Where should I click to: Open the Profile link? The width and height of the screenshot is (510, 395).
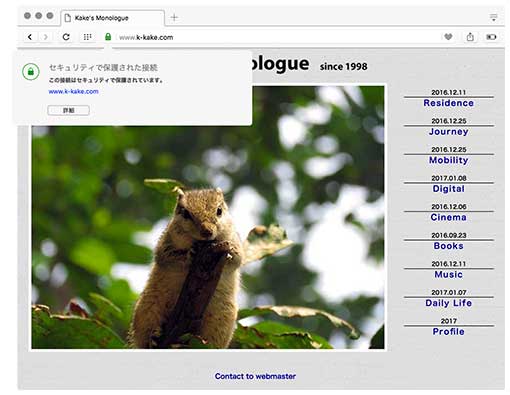449,332
